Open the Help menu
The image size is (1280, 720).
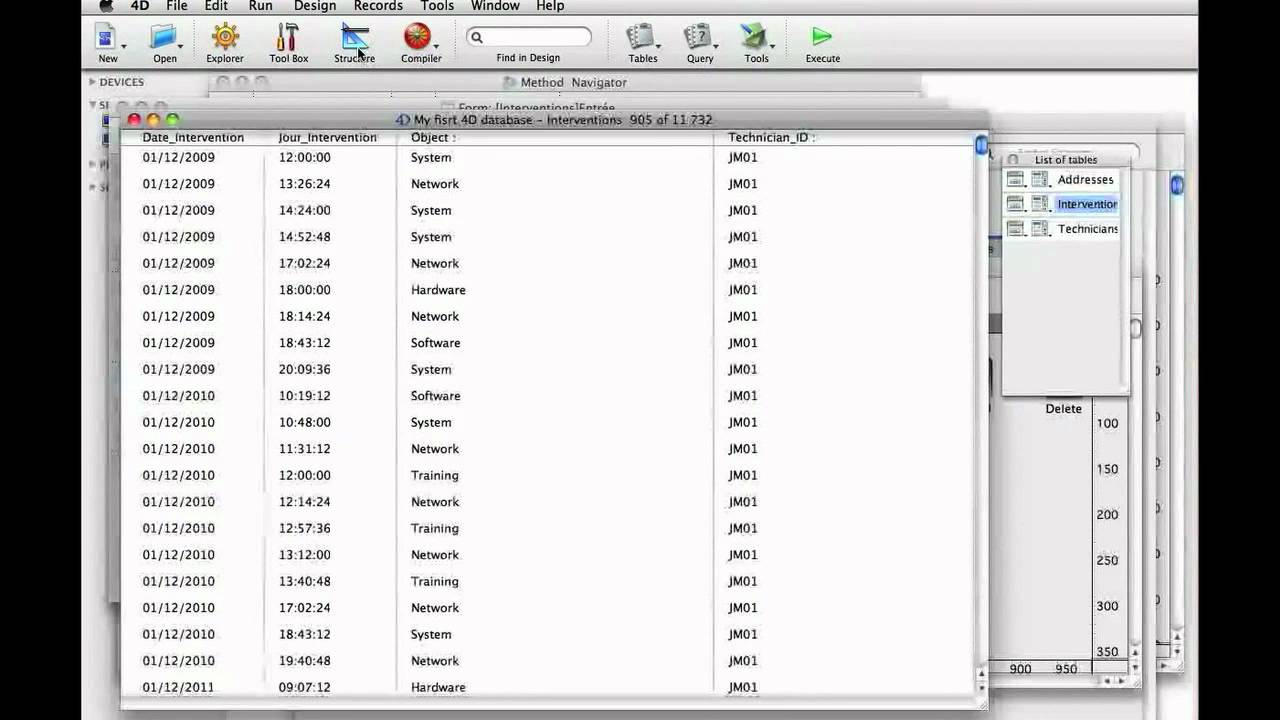pyautogui.click(x=550, y=6)
